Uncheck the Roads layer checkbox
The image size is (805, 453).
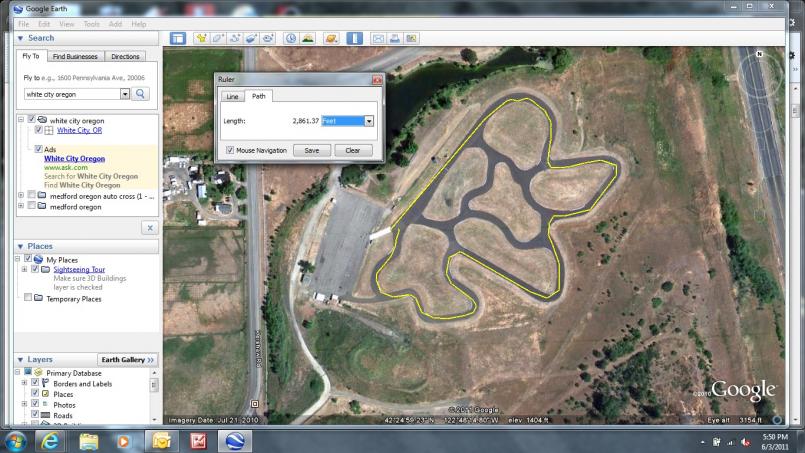35,414
